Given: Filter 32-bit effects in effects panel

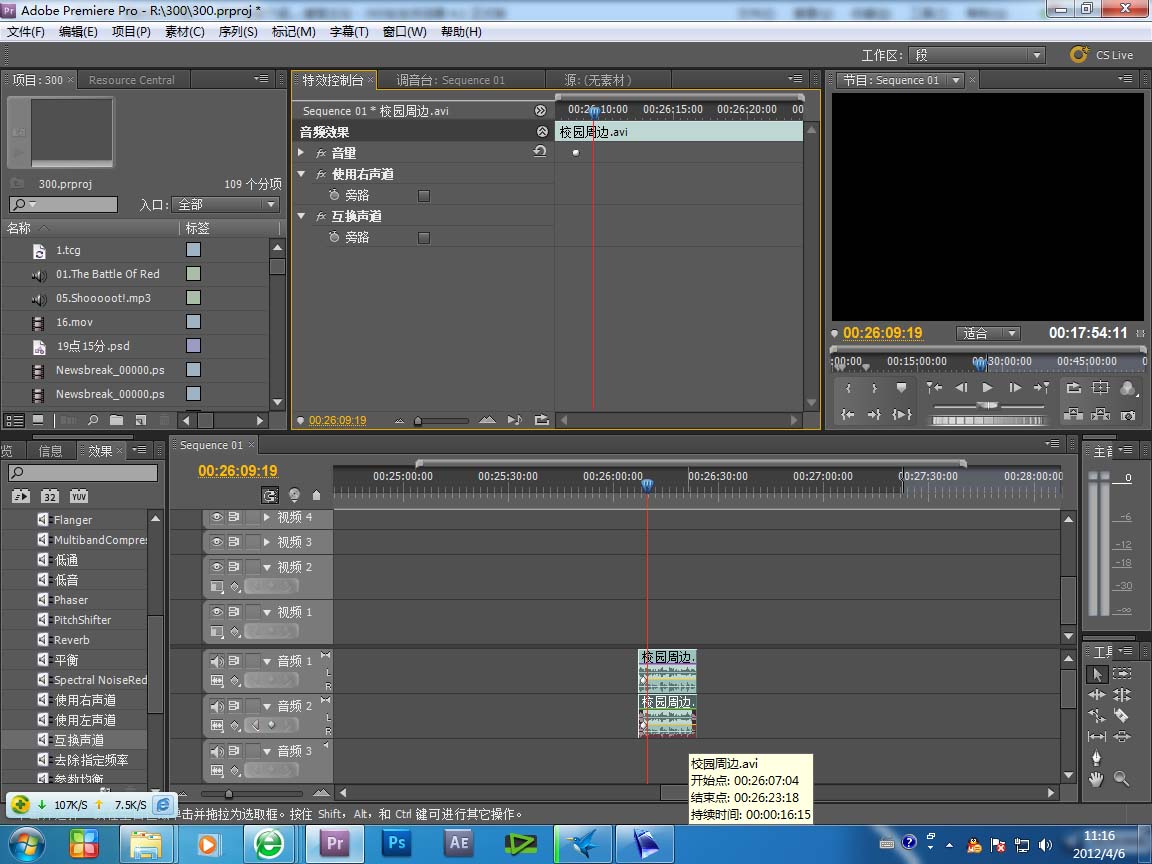Looking at the screenshot, I should [x=49, y=497].
